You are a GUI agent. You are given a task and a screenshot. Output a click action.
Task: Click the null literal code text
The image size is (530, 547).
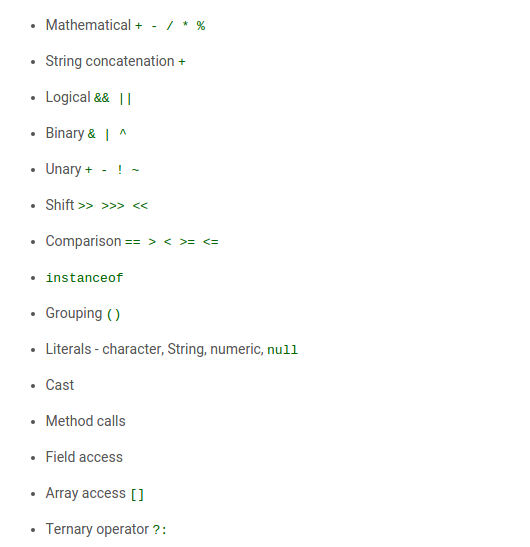click(x=282, y=350)
